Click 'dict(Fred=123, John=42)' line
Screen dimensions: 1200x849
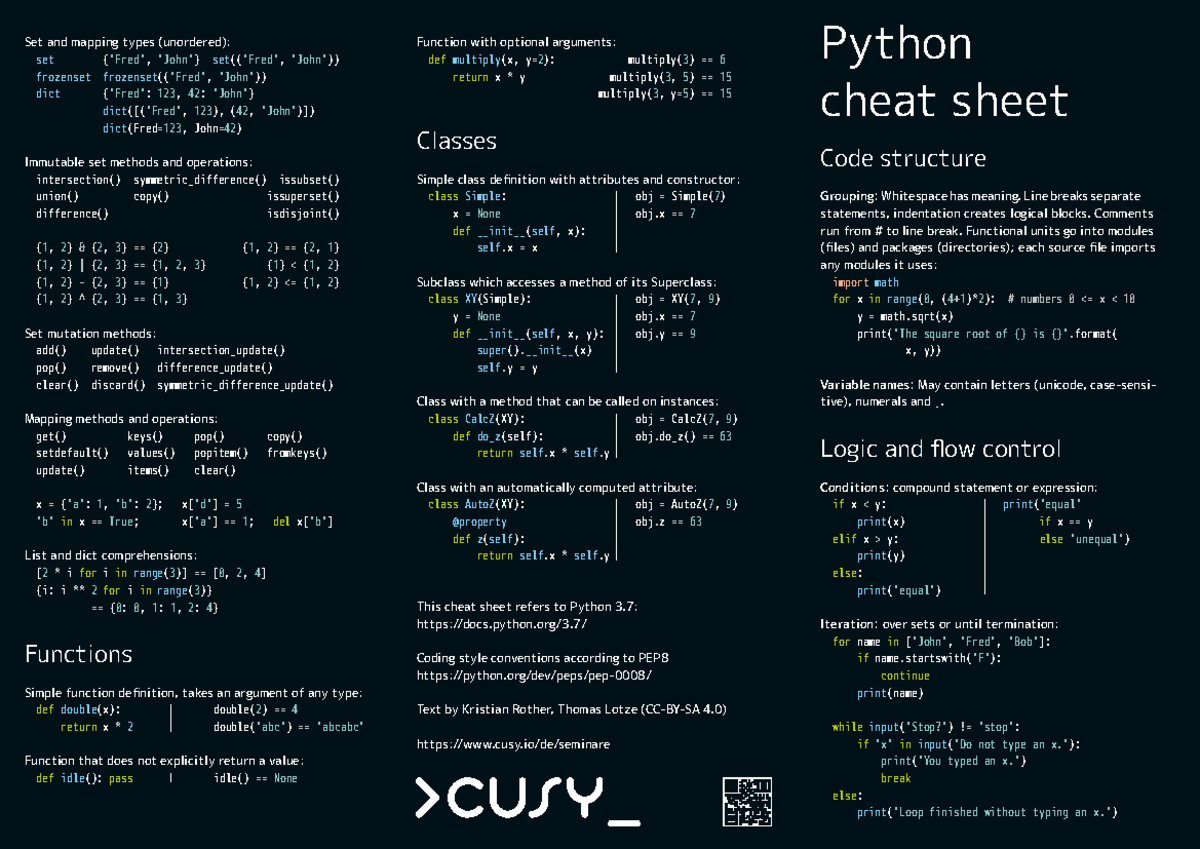[x=172, y=128]
